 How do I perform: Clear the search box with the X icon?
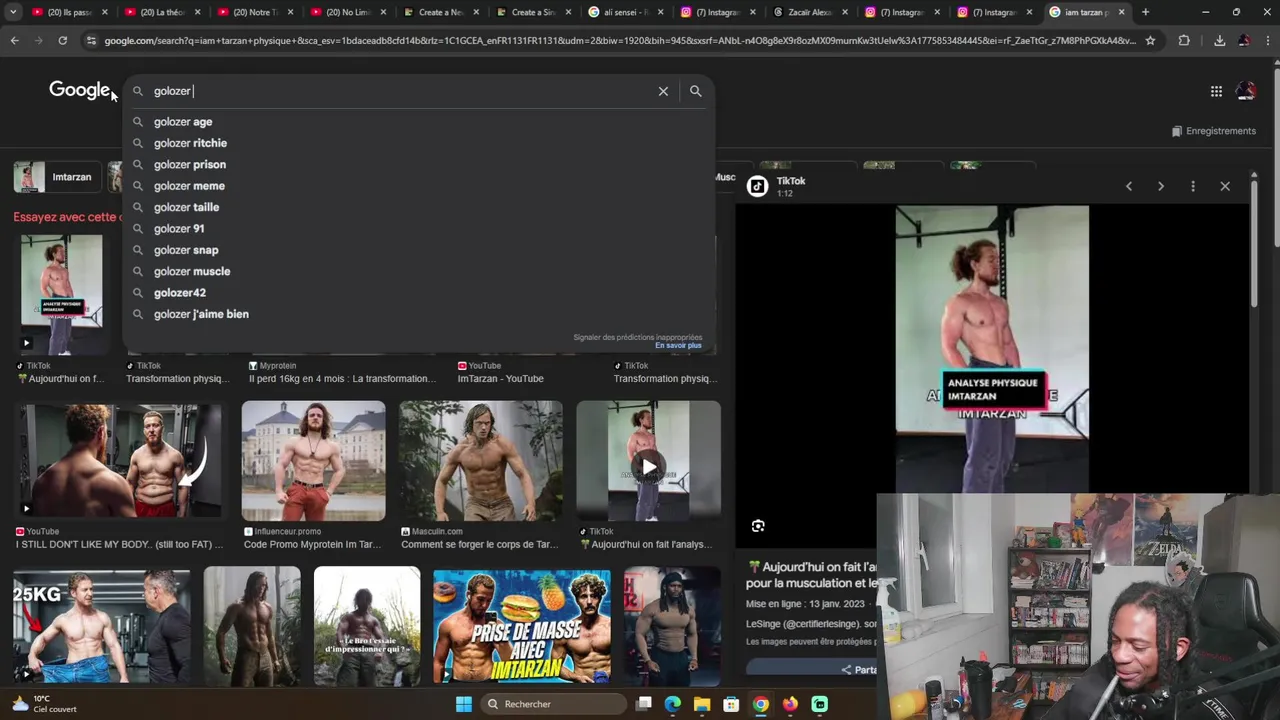pyautogui.click(x=663, y=91)
